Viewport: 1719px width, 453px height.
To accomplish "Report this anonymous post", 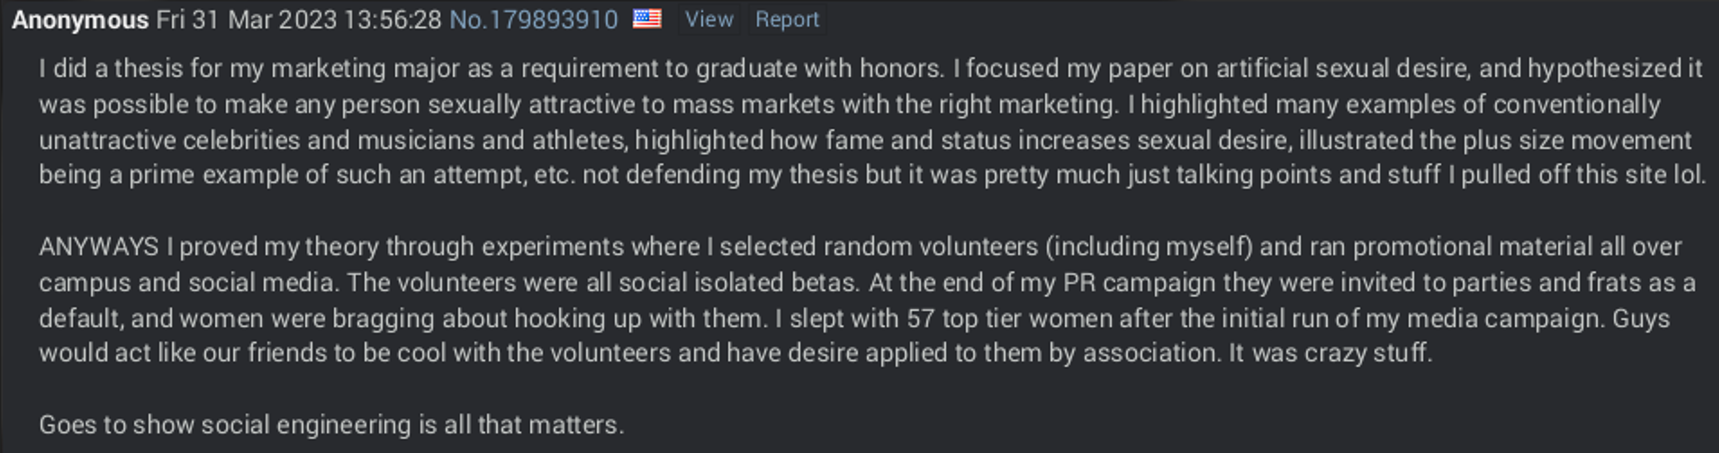I will click(787, 19).
